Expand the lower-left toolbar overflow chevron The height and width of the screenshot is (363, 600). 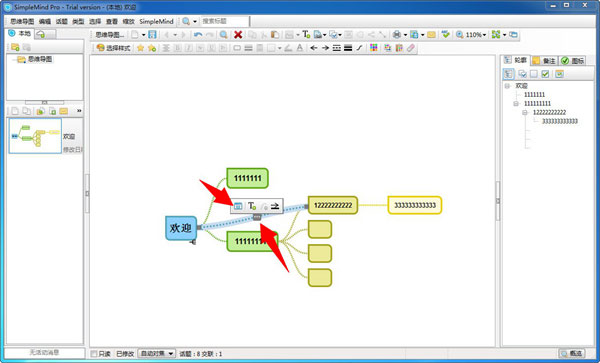click(x=79, y=111)
